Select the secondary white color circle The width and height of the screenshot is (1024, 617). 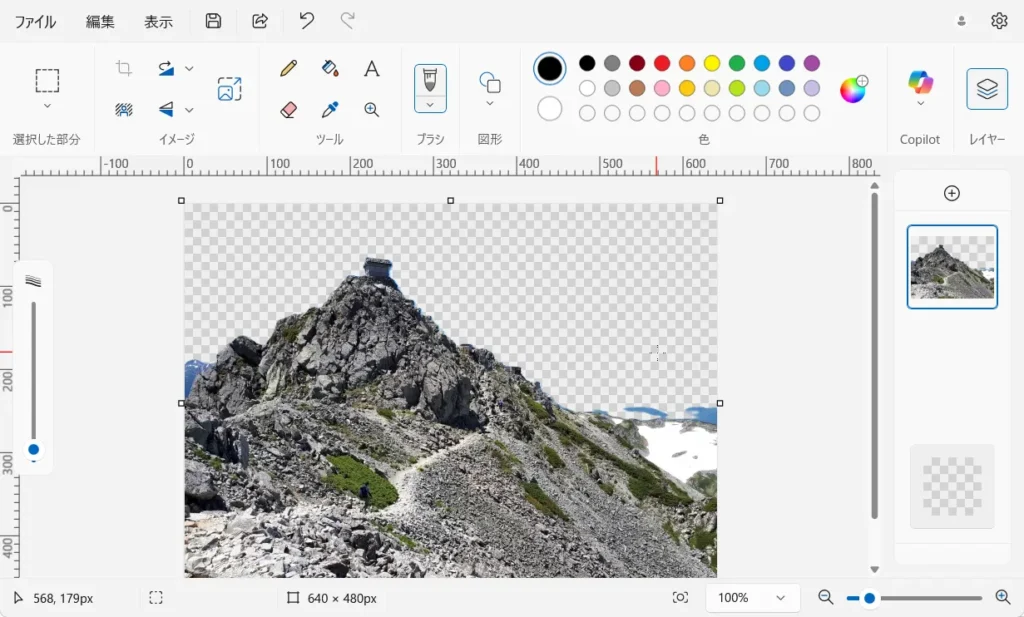coord(549,108)
